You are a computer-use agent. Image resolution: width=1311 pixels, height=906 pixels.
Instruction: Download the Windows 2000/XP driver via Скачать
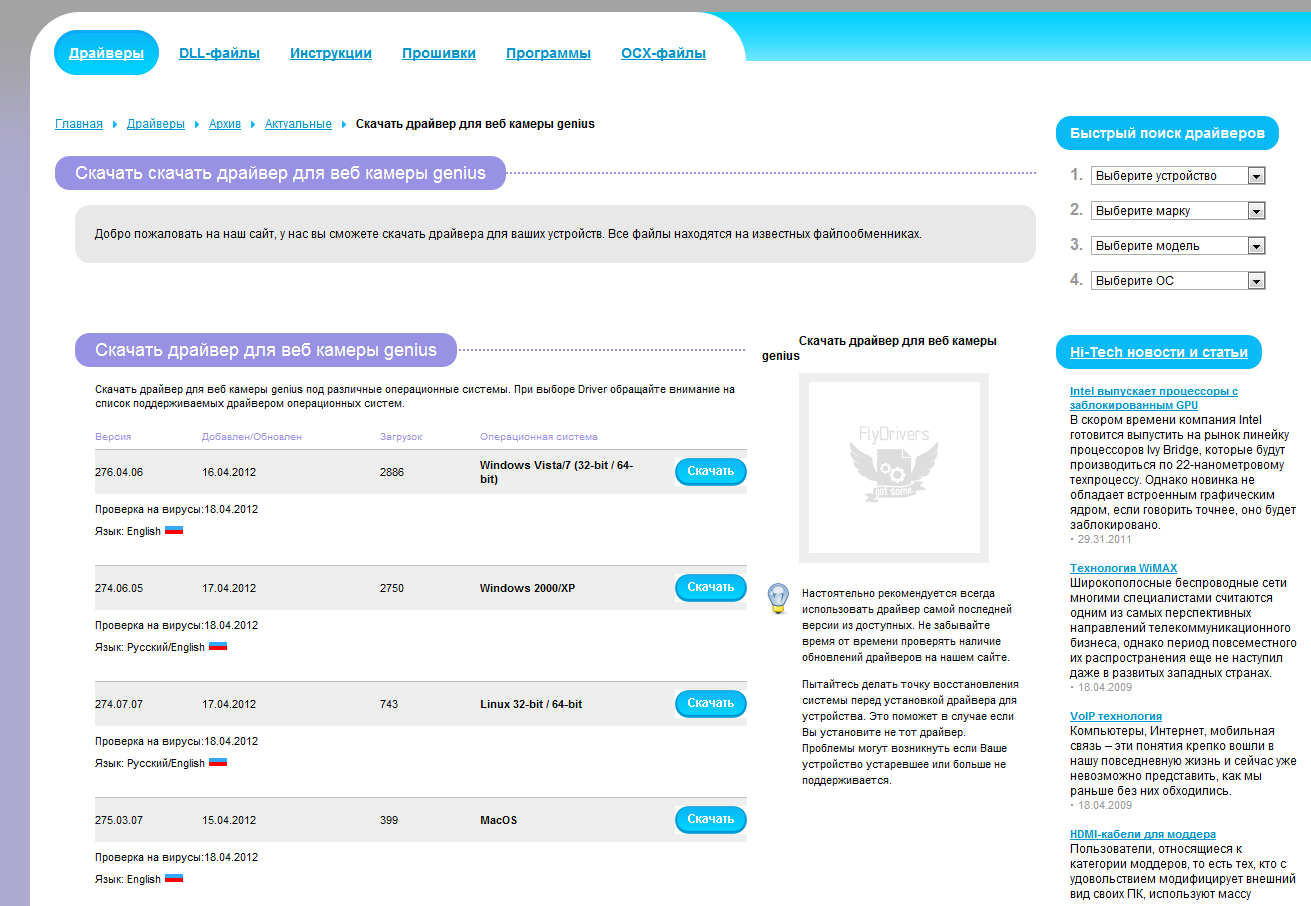click(x=711, y=587)
